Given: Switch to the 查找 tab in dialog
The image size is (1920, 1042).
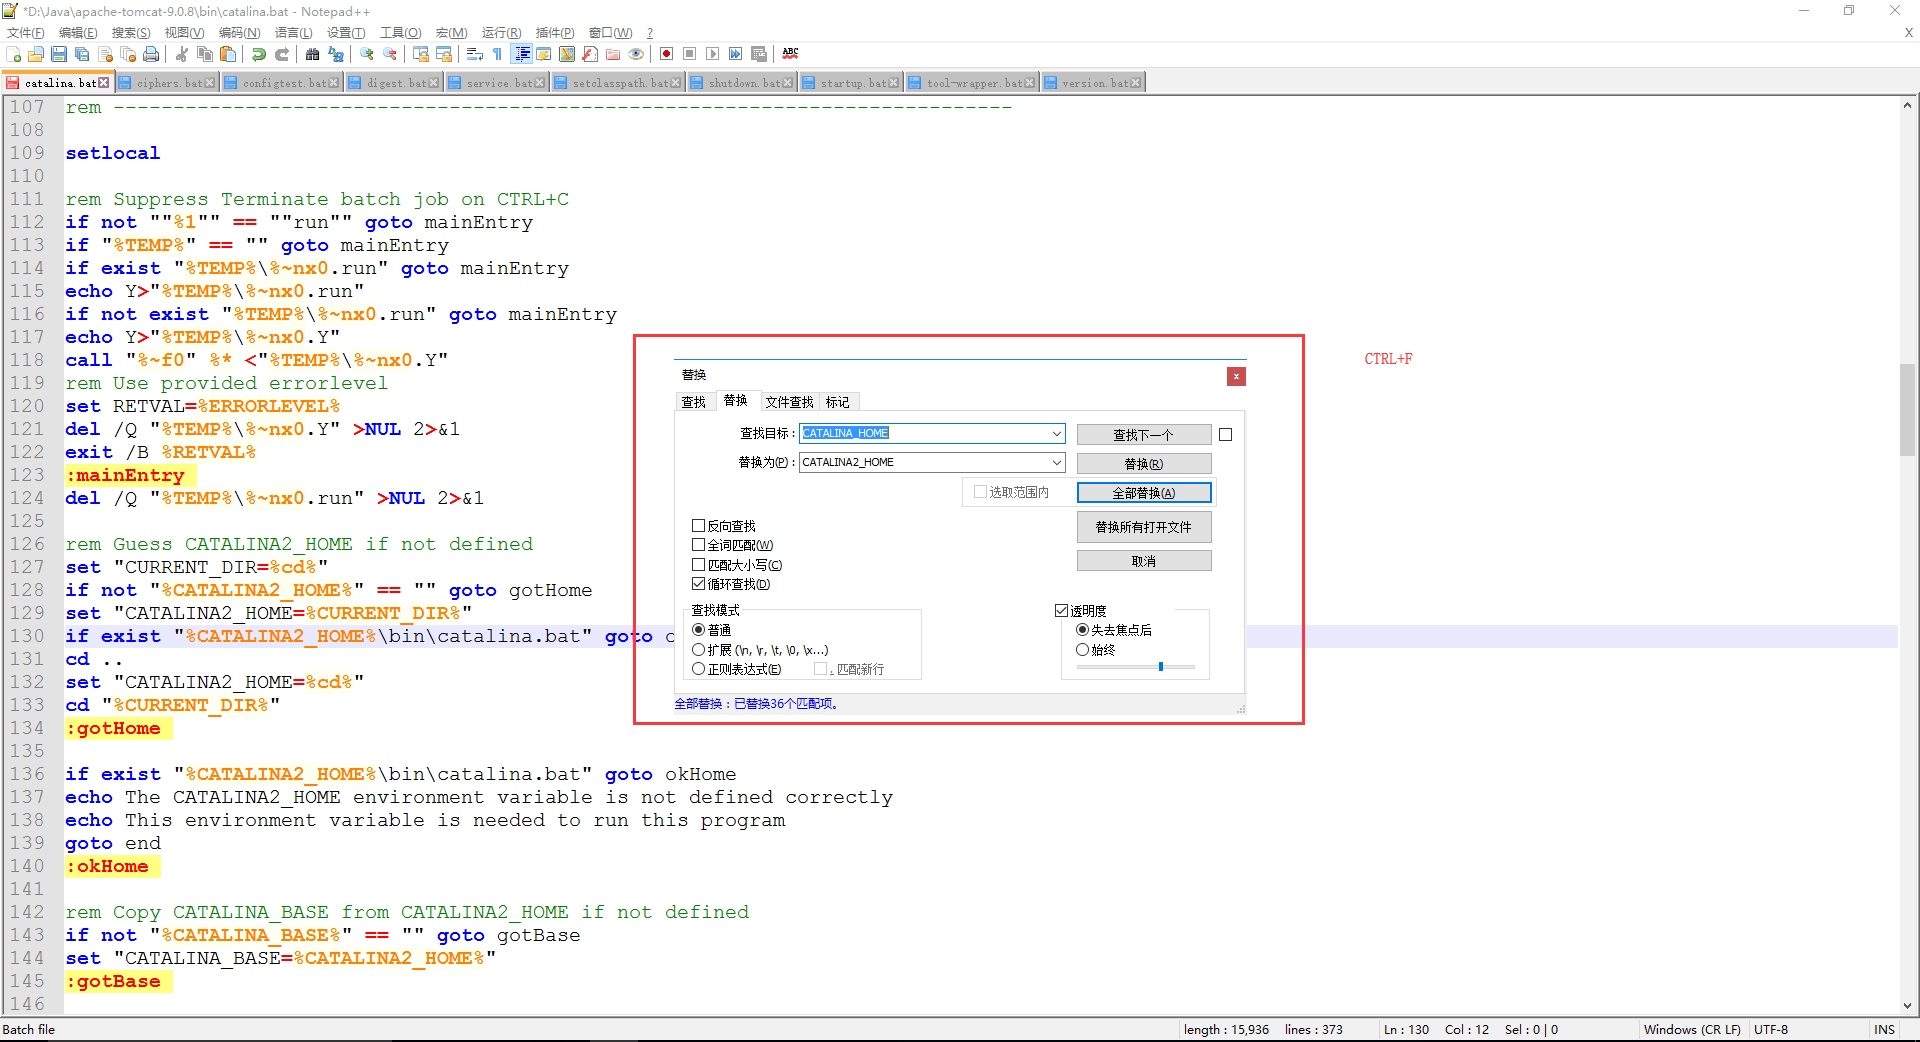Looking at the screenshot, I should click(x=694, y=402).
